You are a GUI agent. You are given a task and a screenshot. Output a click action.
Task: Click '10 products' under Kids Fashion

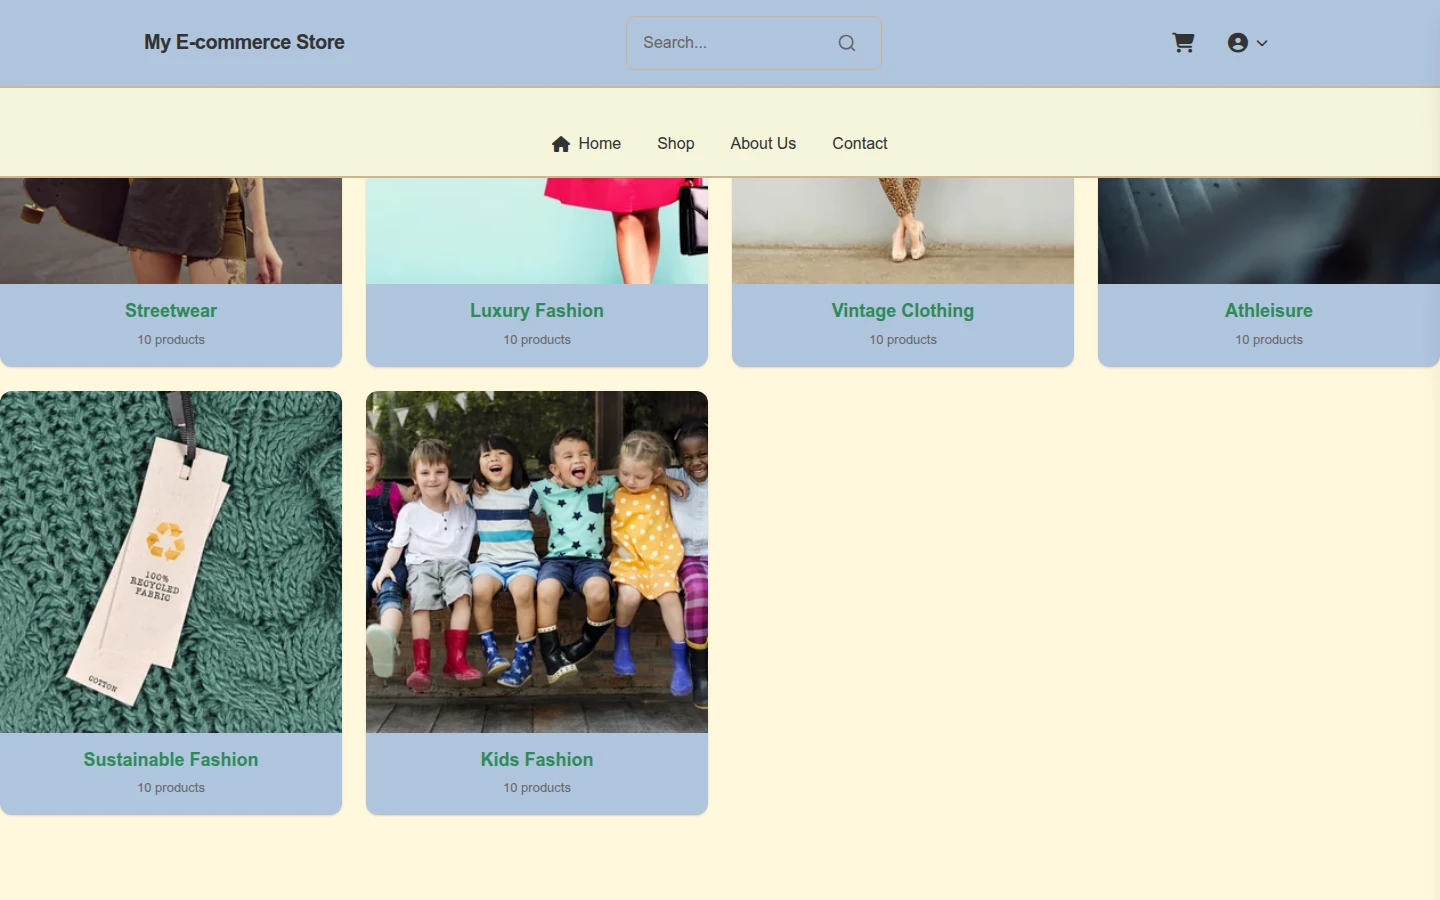537,788
